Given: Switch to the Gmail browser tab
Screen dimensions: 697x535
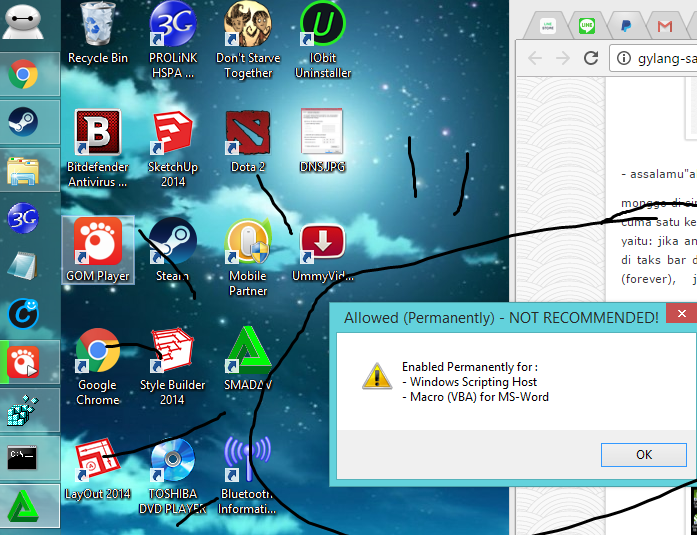Looking at the screenshot, I should pyautogui.click(x=665, y=26).
